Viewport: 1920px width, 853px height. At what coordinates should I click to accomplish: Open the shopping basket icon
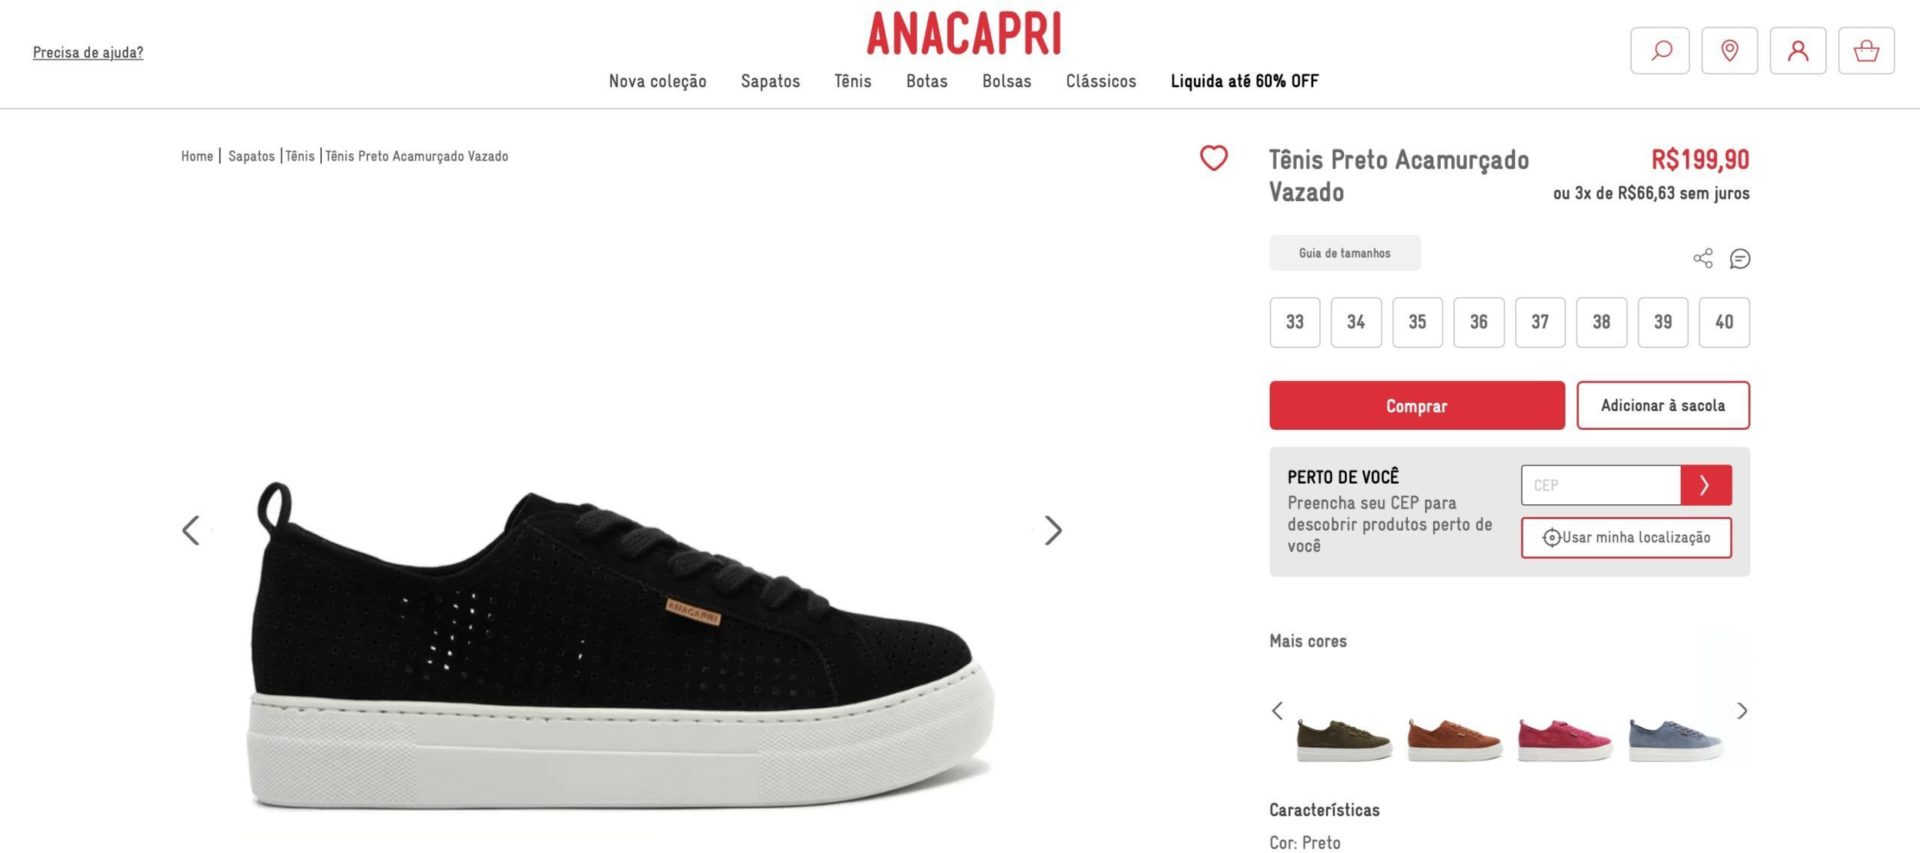tap(1866, 51)
